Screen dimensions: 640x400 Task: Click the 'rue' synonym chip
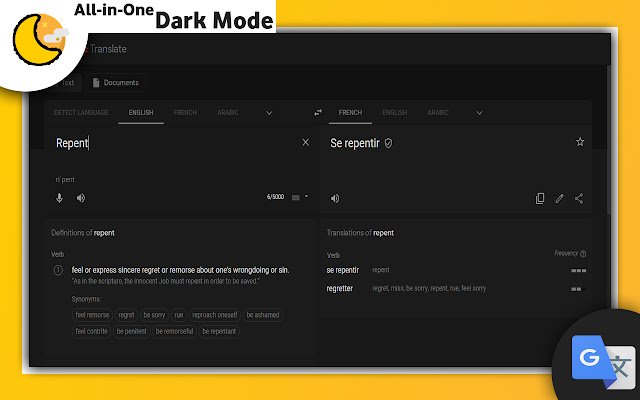(x=179, y=315)
